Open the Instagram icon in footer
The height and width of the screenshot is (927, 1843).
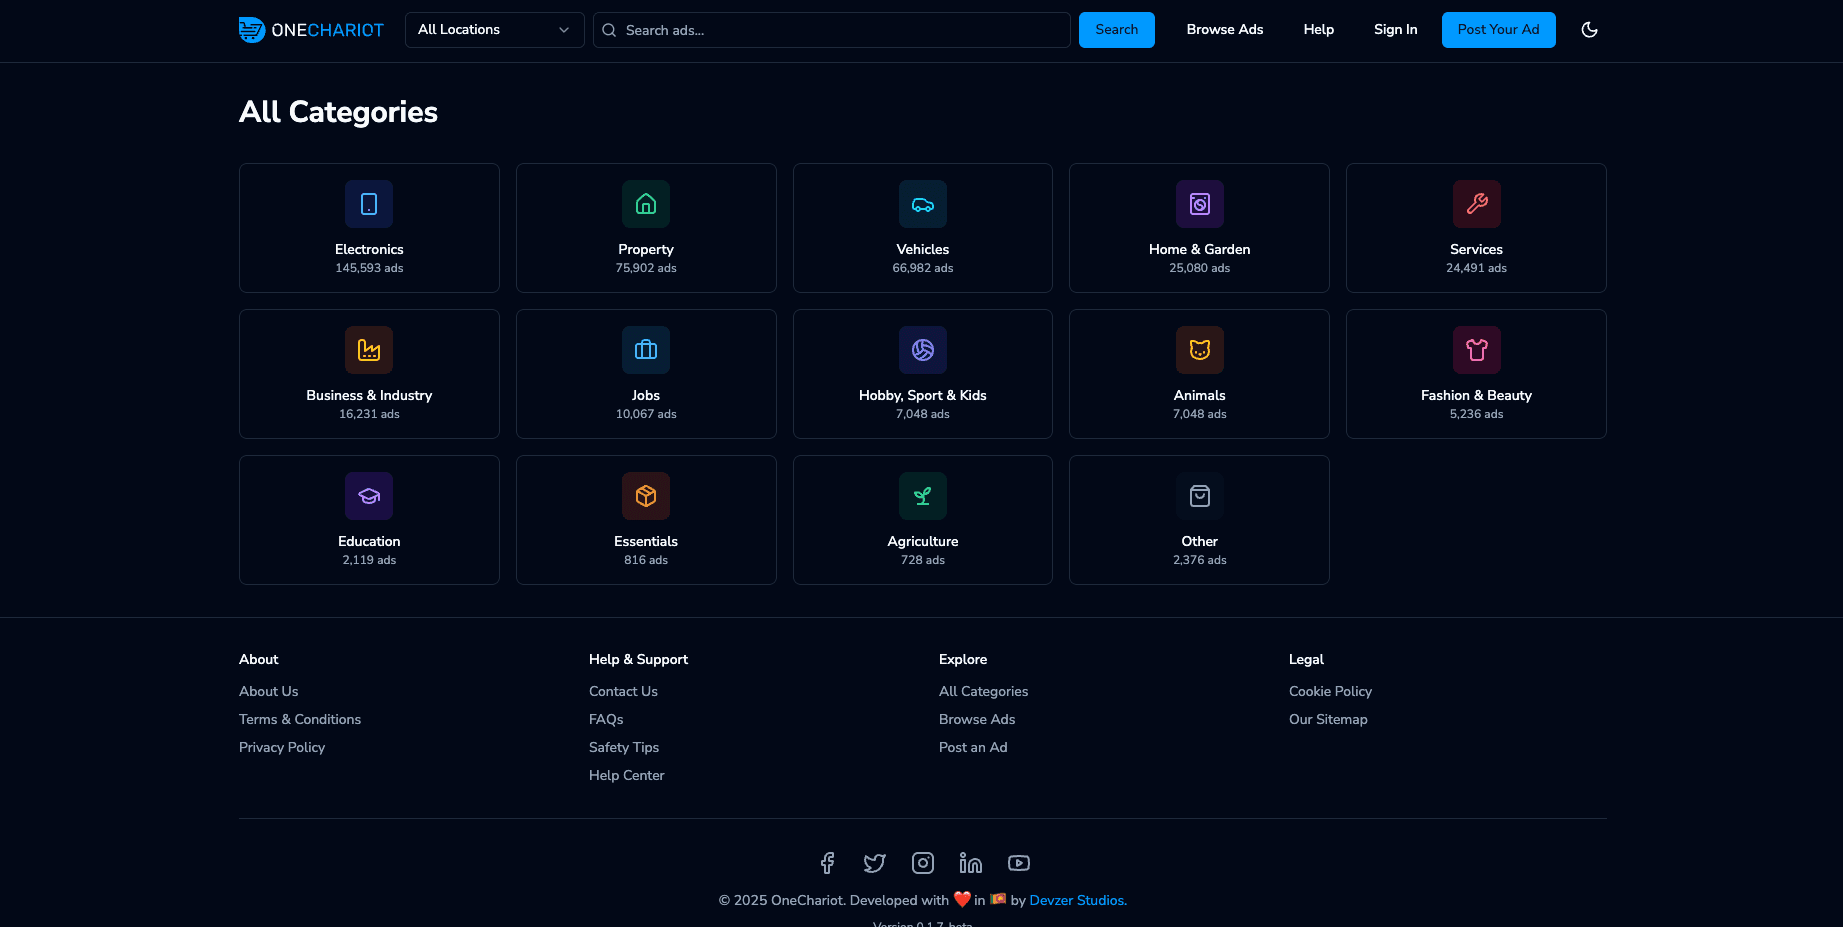923,863
